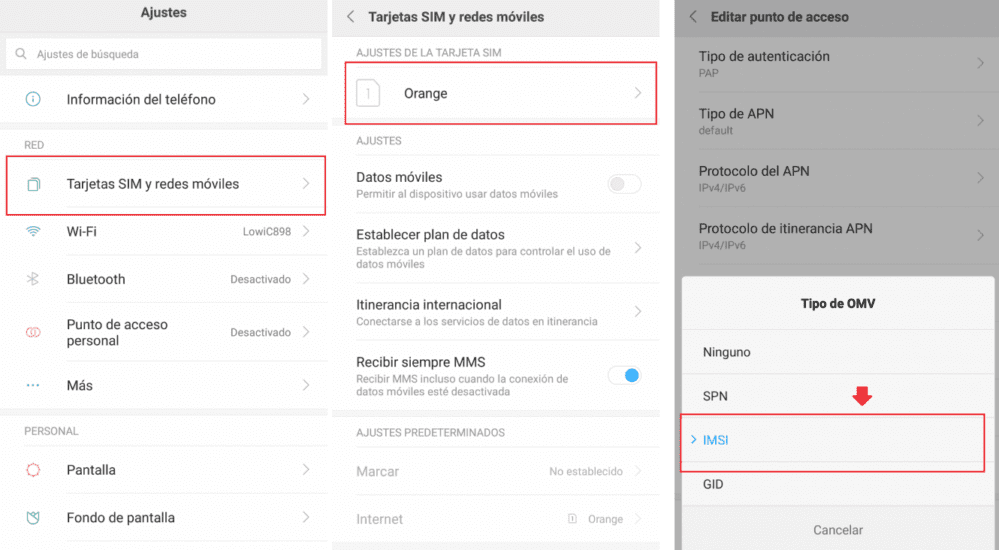This screenshot has height=550, width=999.
Task: Click the chevron on Itinerancia internacional
Action: point(638,311)
